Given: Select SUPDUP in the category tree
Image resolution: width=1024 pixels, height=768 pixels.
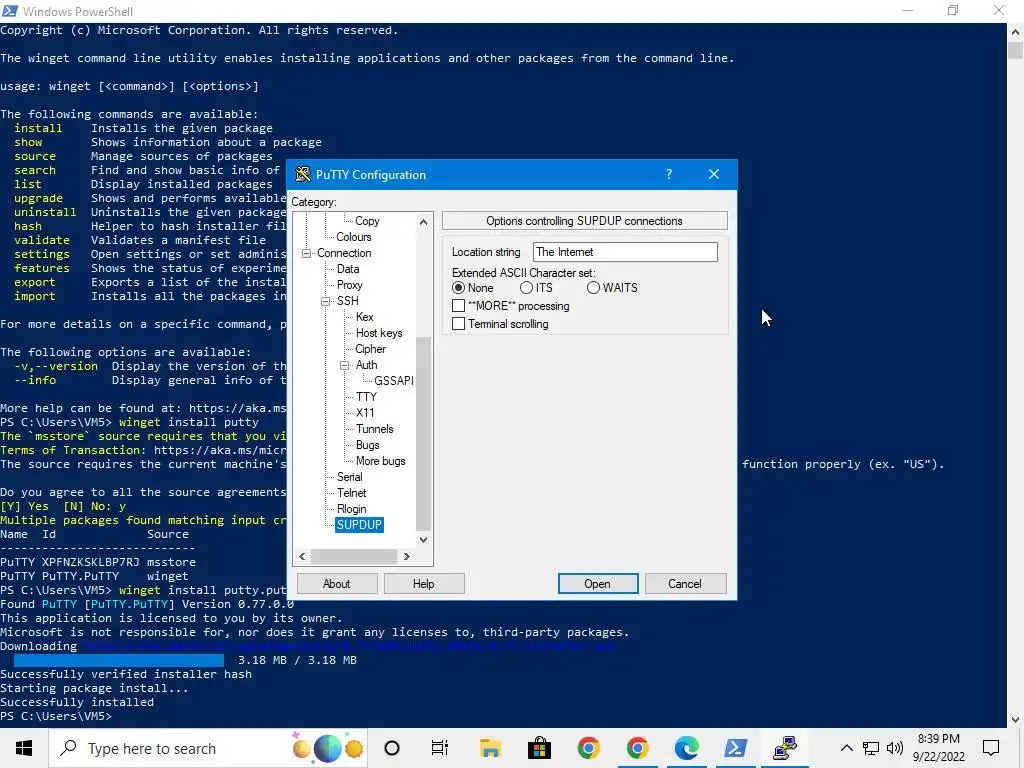Looking at the screenshot, I should [x=359, y=525].
